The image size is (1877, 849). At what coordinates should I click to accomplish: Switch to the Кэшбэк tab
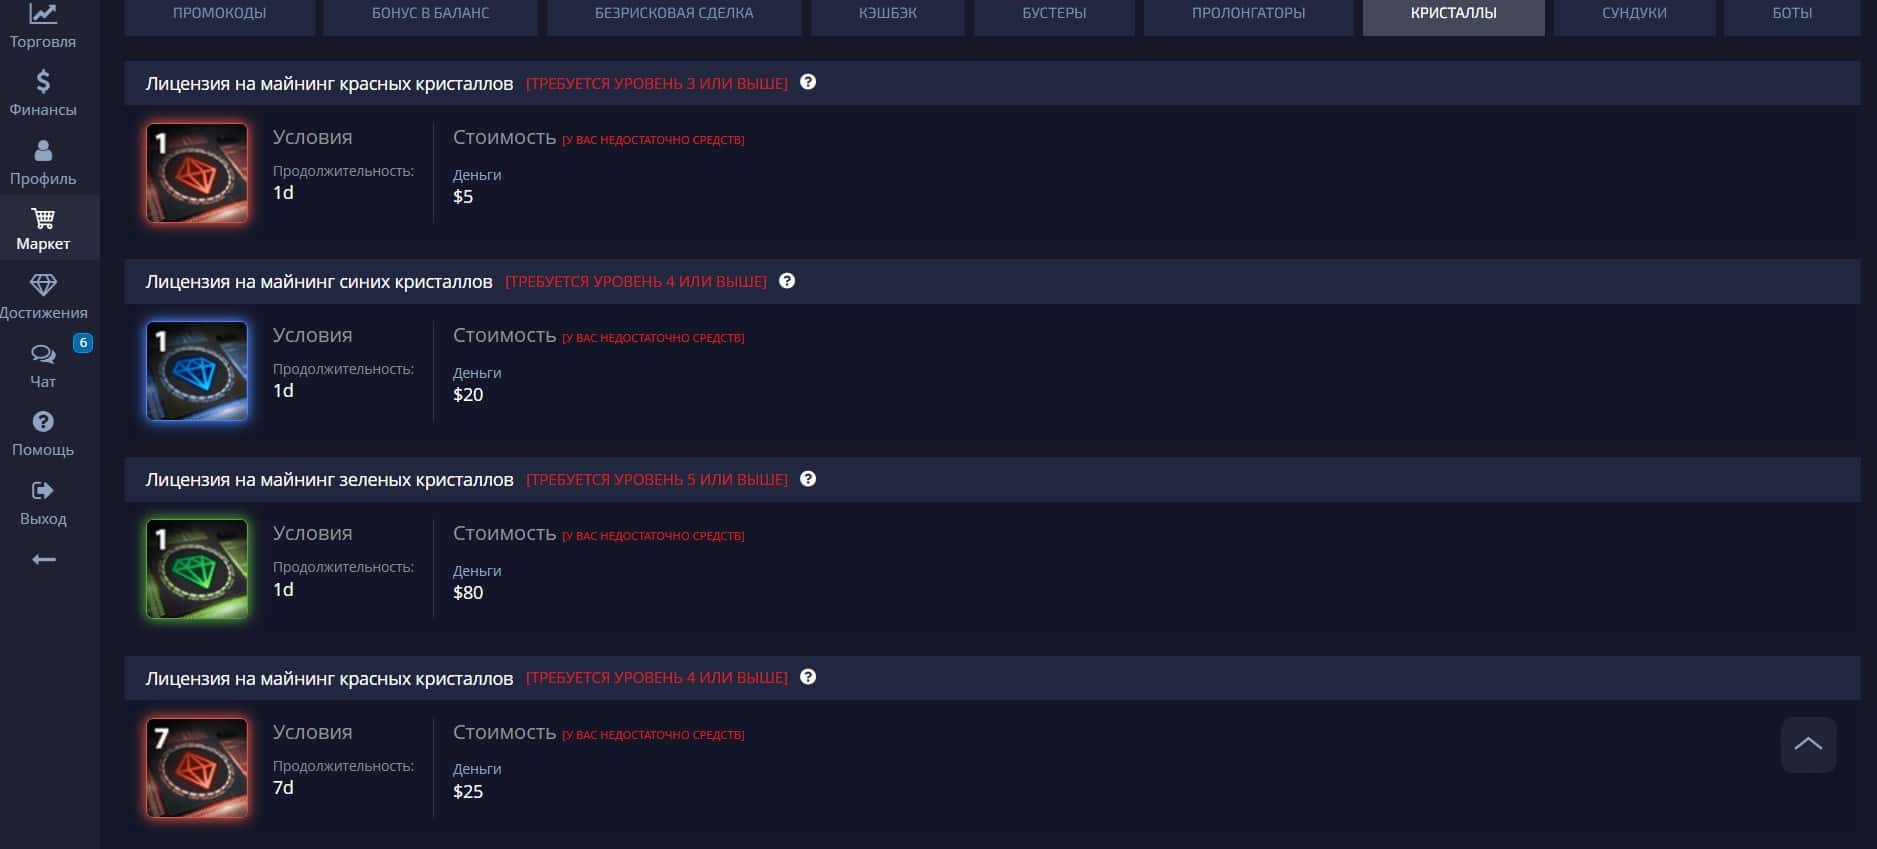tap(888, 14)
